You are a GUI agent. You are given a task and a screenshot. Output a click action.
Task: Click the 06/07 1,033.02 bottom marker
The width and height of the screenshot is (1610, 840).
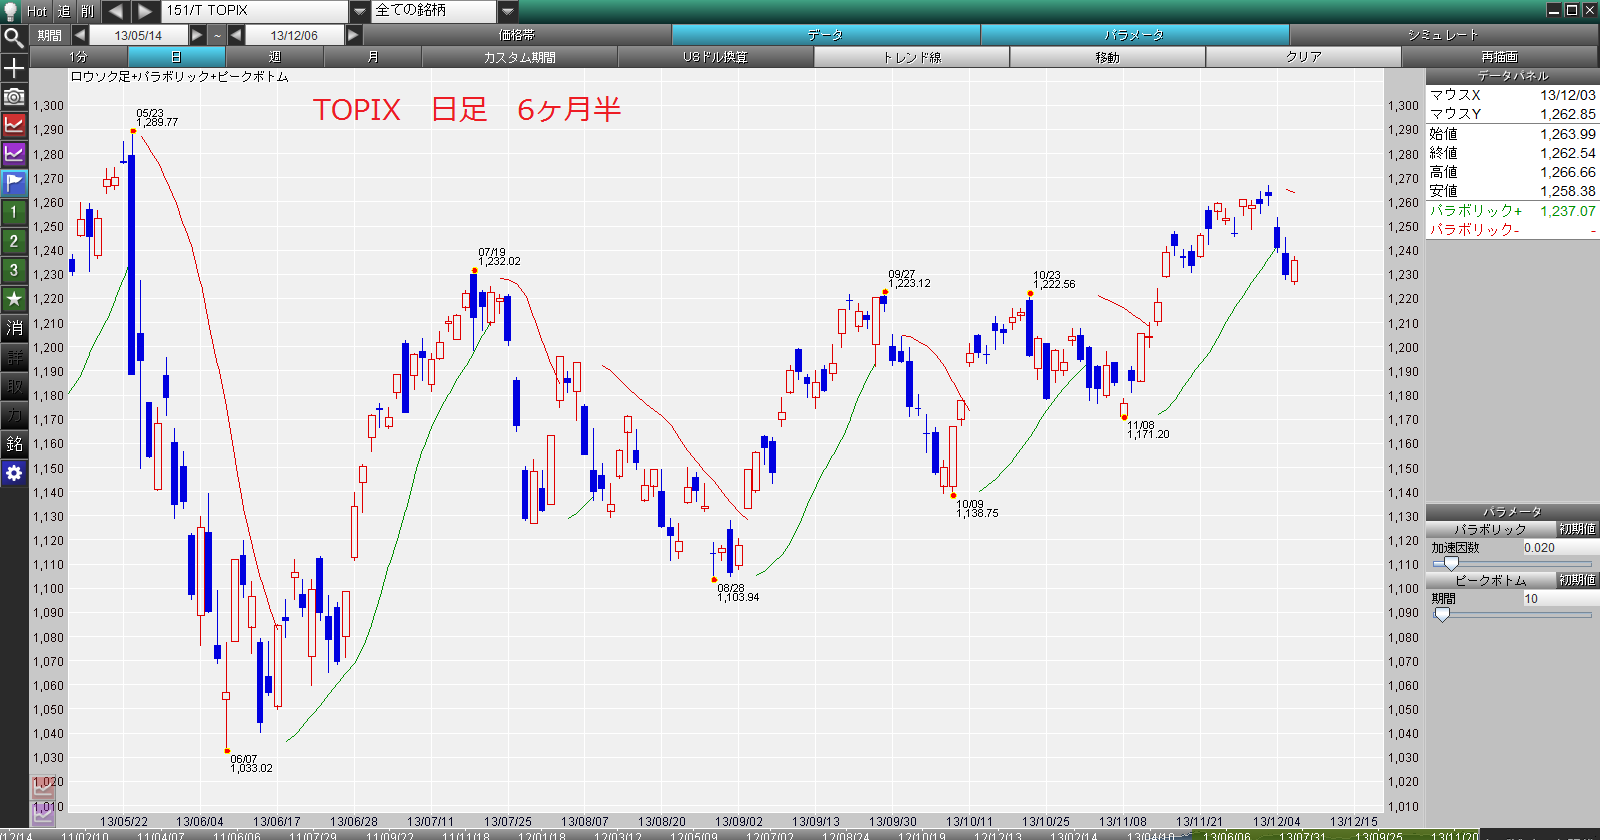coord(227,751)
